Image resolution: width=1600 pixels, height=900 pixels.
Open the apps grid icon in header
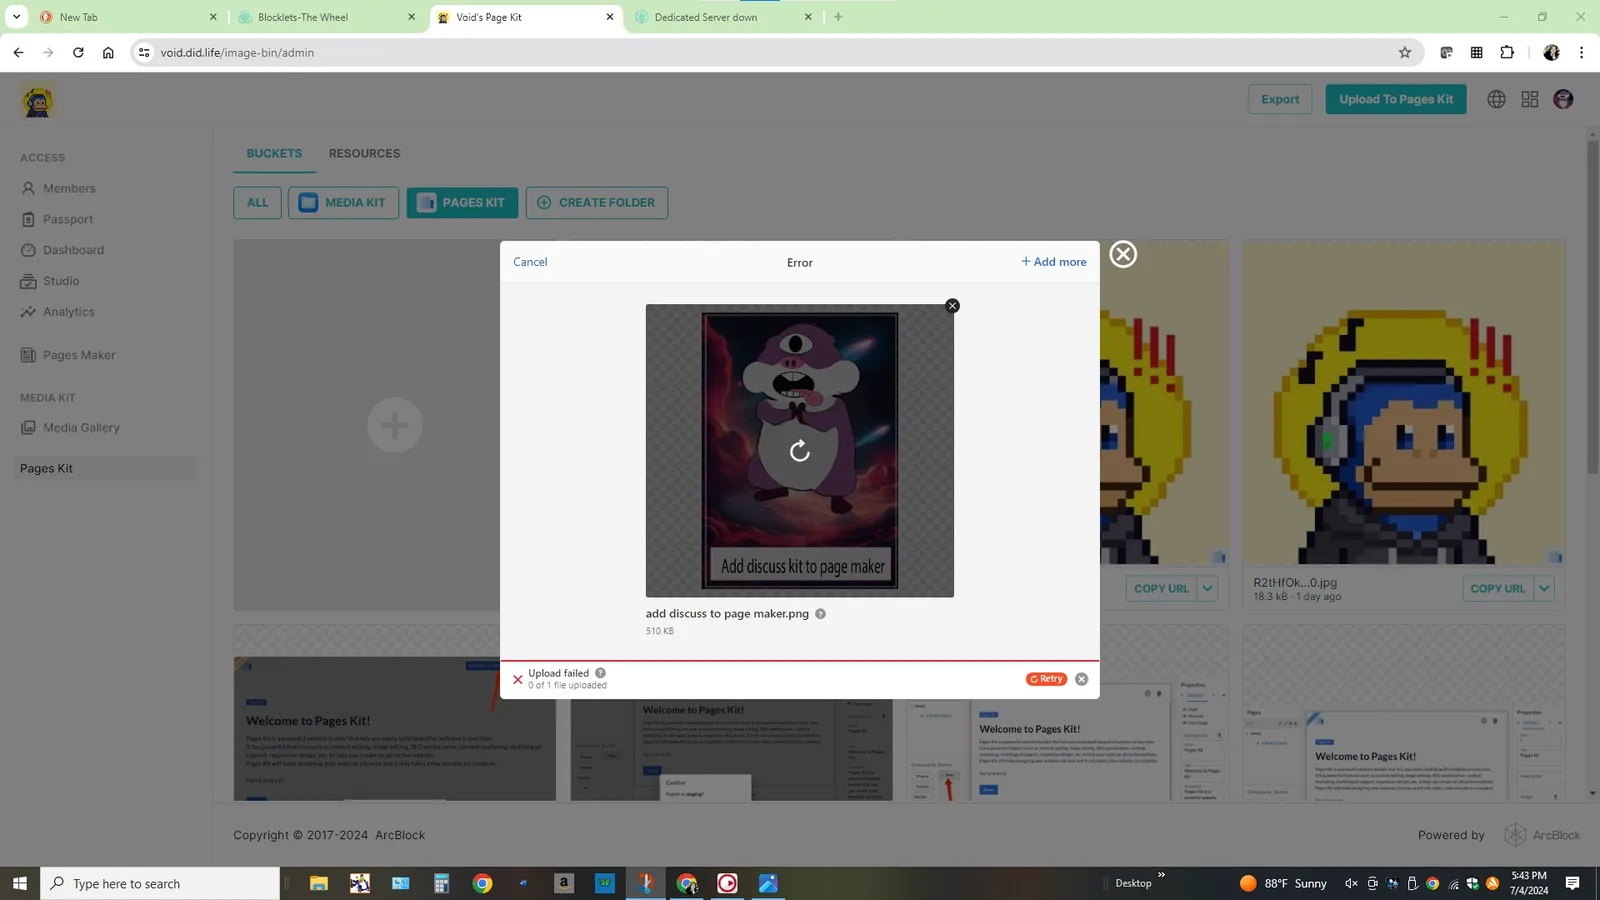pyautogui.click(x=1530, y=99)
